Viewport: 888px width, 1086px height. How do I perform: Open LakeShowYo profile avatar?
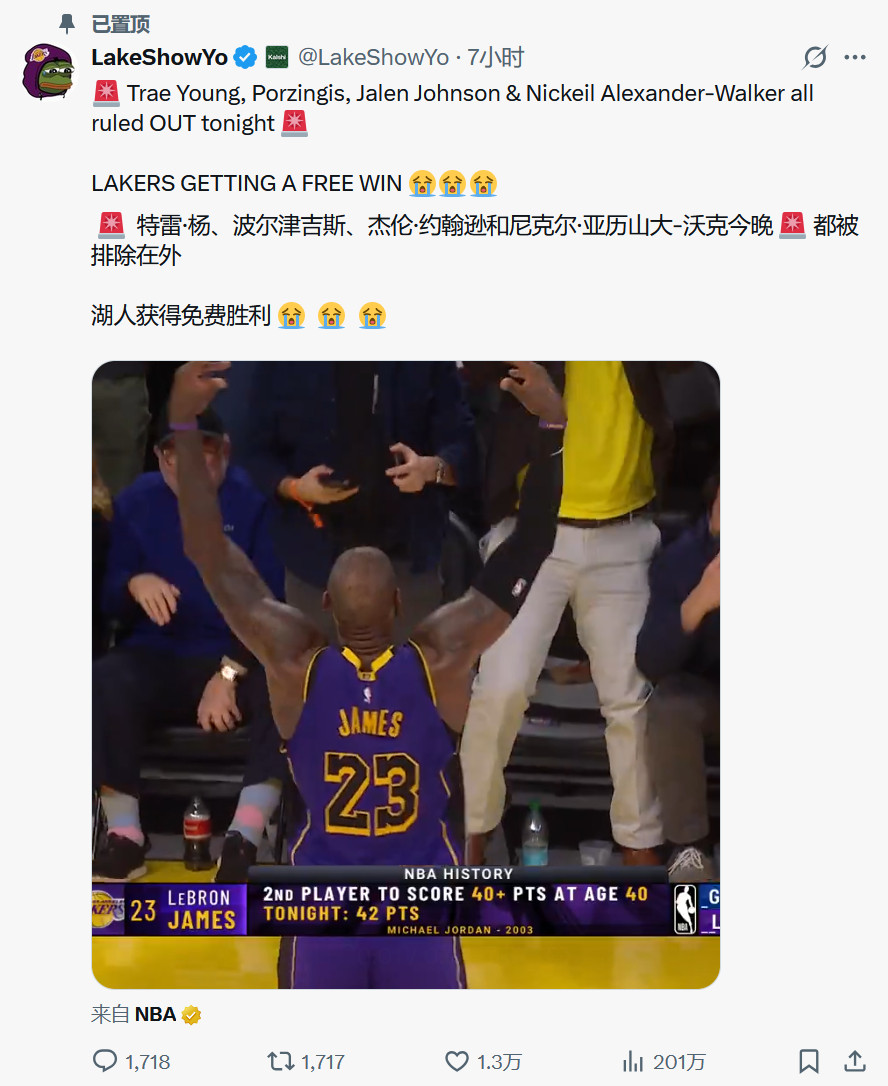(48, 71)
